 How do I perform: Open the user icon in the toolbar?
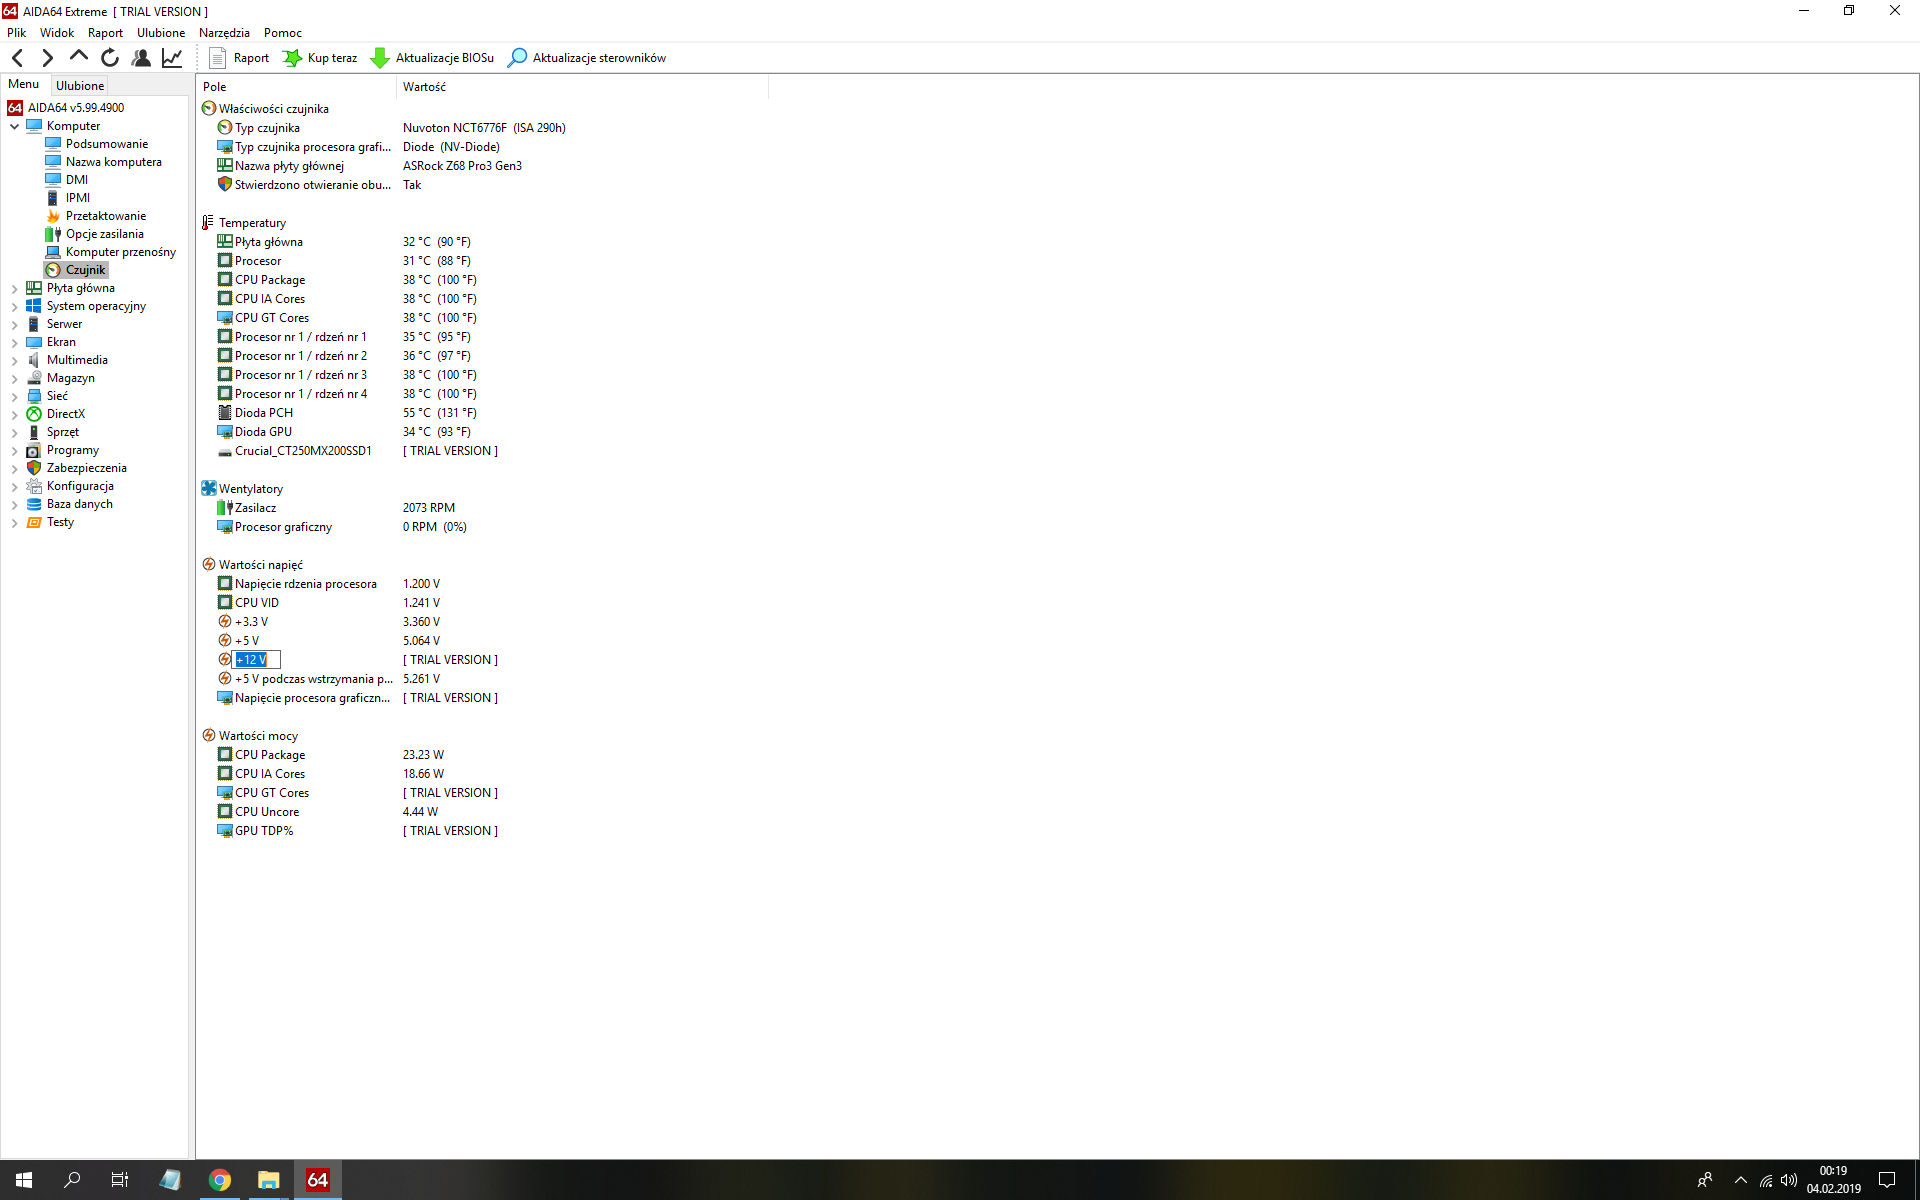141,58
